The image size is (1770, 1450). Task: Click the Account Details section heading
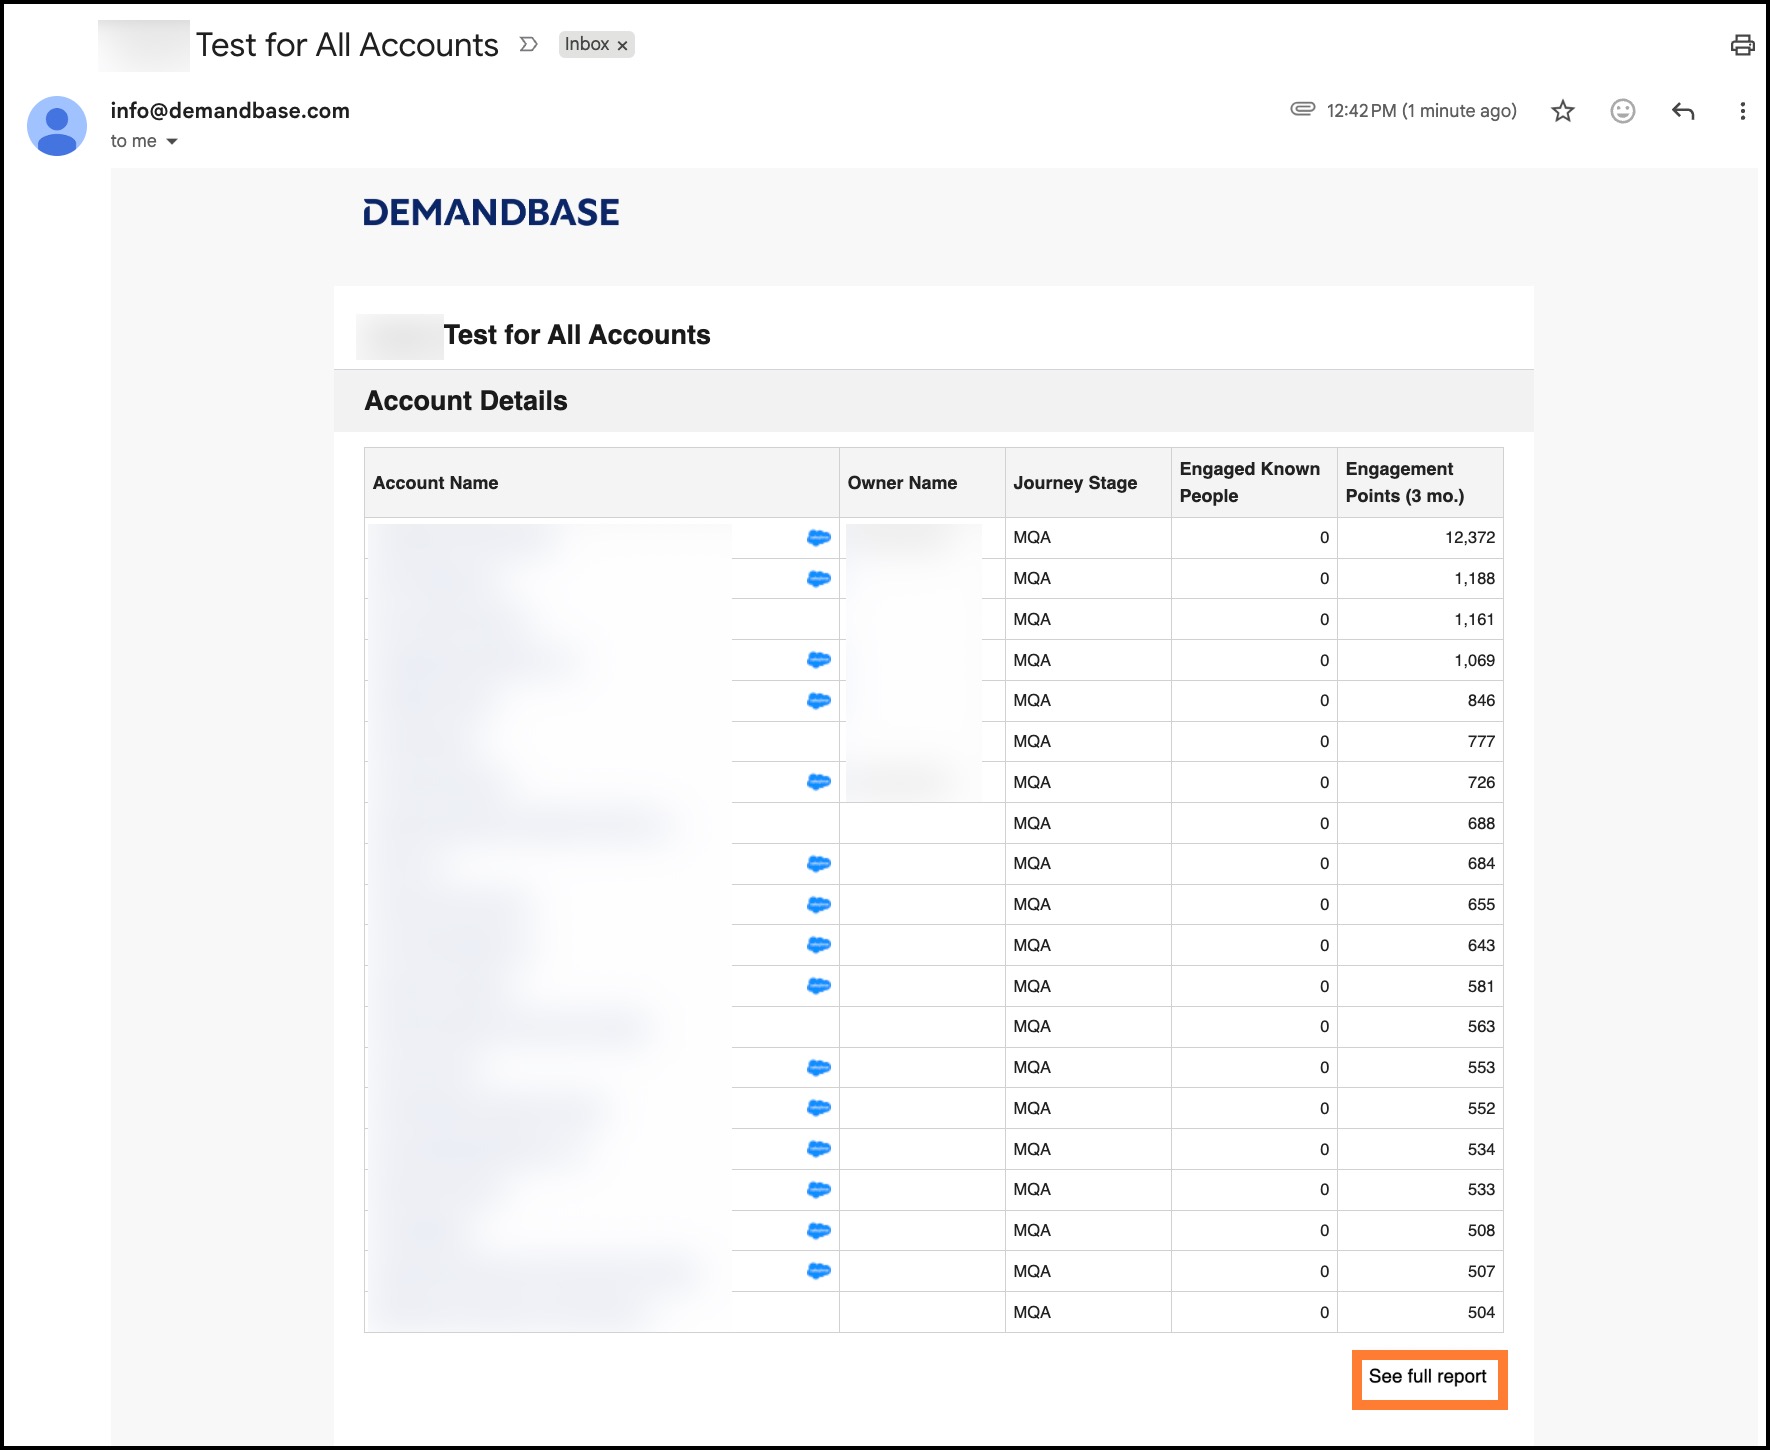click(466, 401)
